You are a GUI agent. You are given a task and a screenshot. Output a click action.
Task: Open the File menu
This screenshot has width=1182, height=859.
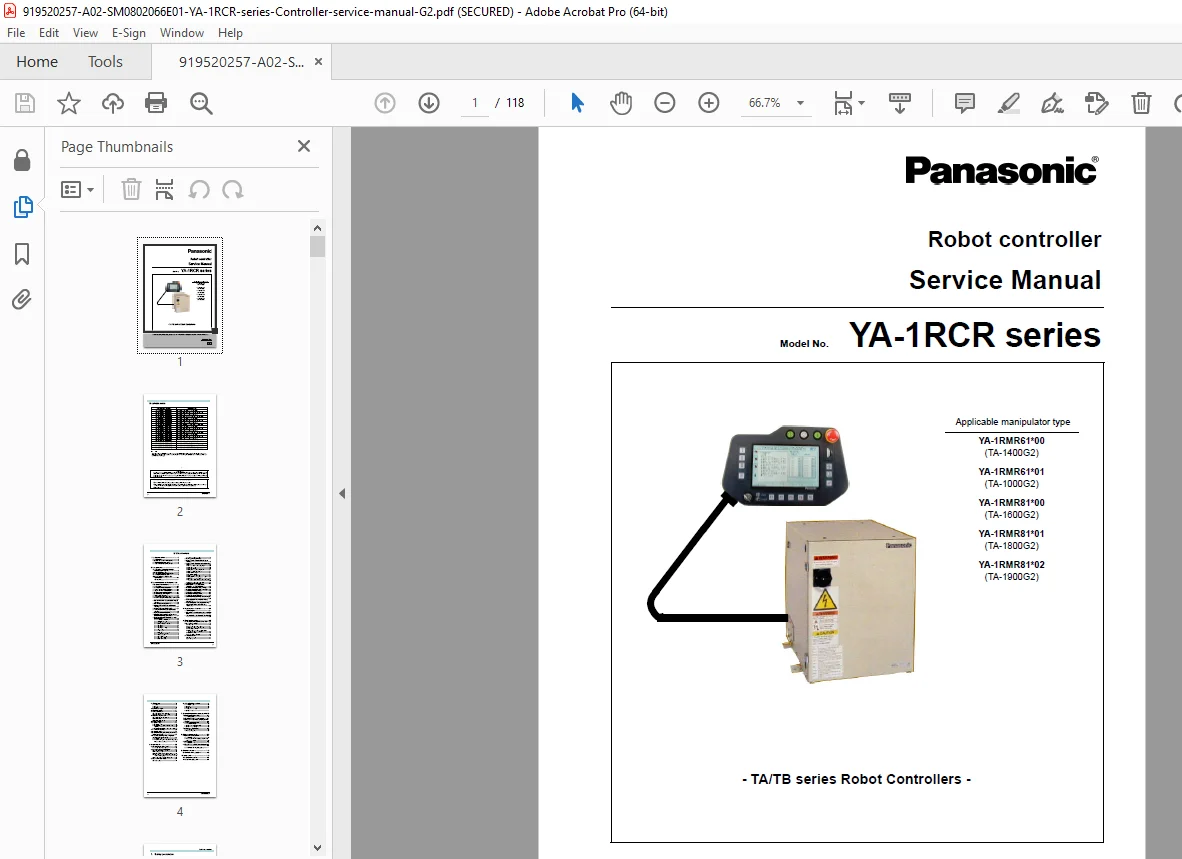(x=16, y=32)
